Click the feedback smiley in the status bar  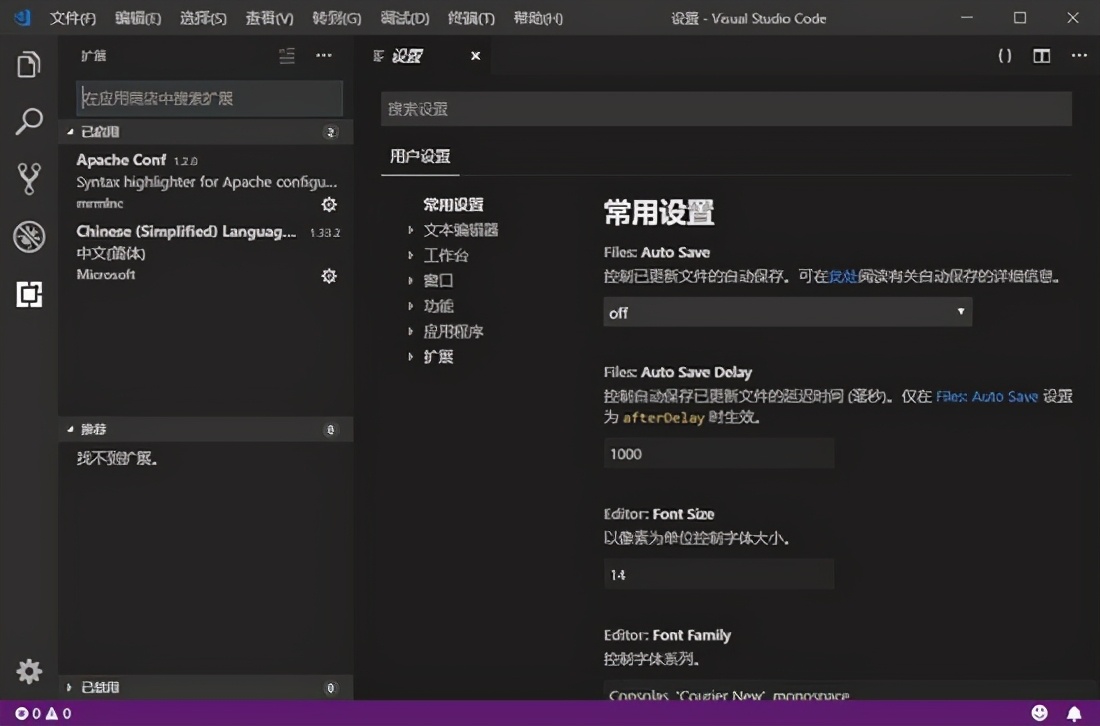pos(1041,711)
